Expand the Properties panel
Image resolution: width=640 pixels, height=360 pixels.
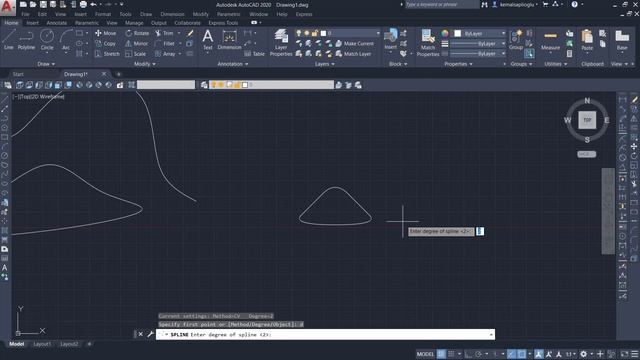pyautogui.click(x=458, y=64)
